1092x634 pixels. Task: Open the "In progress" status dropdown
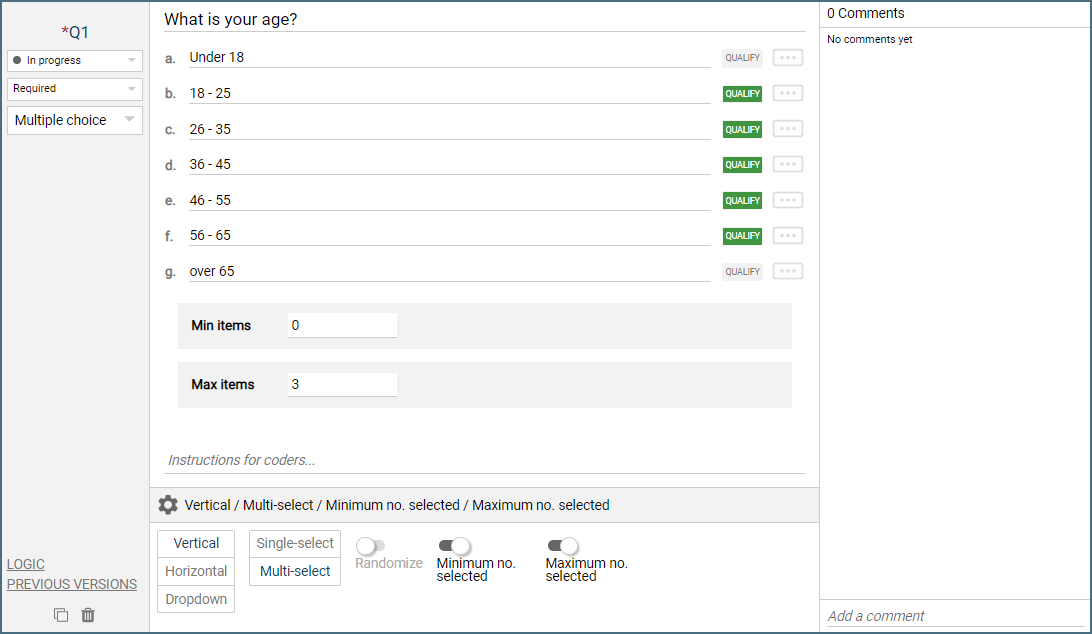pyautogui.click(x=75, y=61)
